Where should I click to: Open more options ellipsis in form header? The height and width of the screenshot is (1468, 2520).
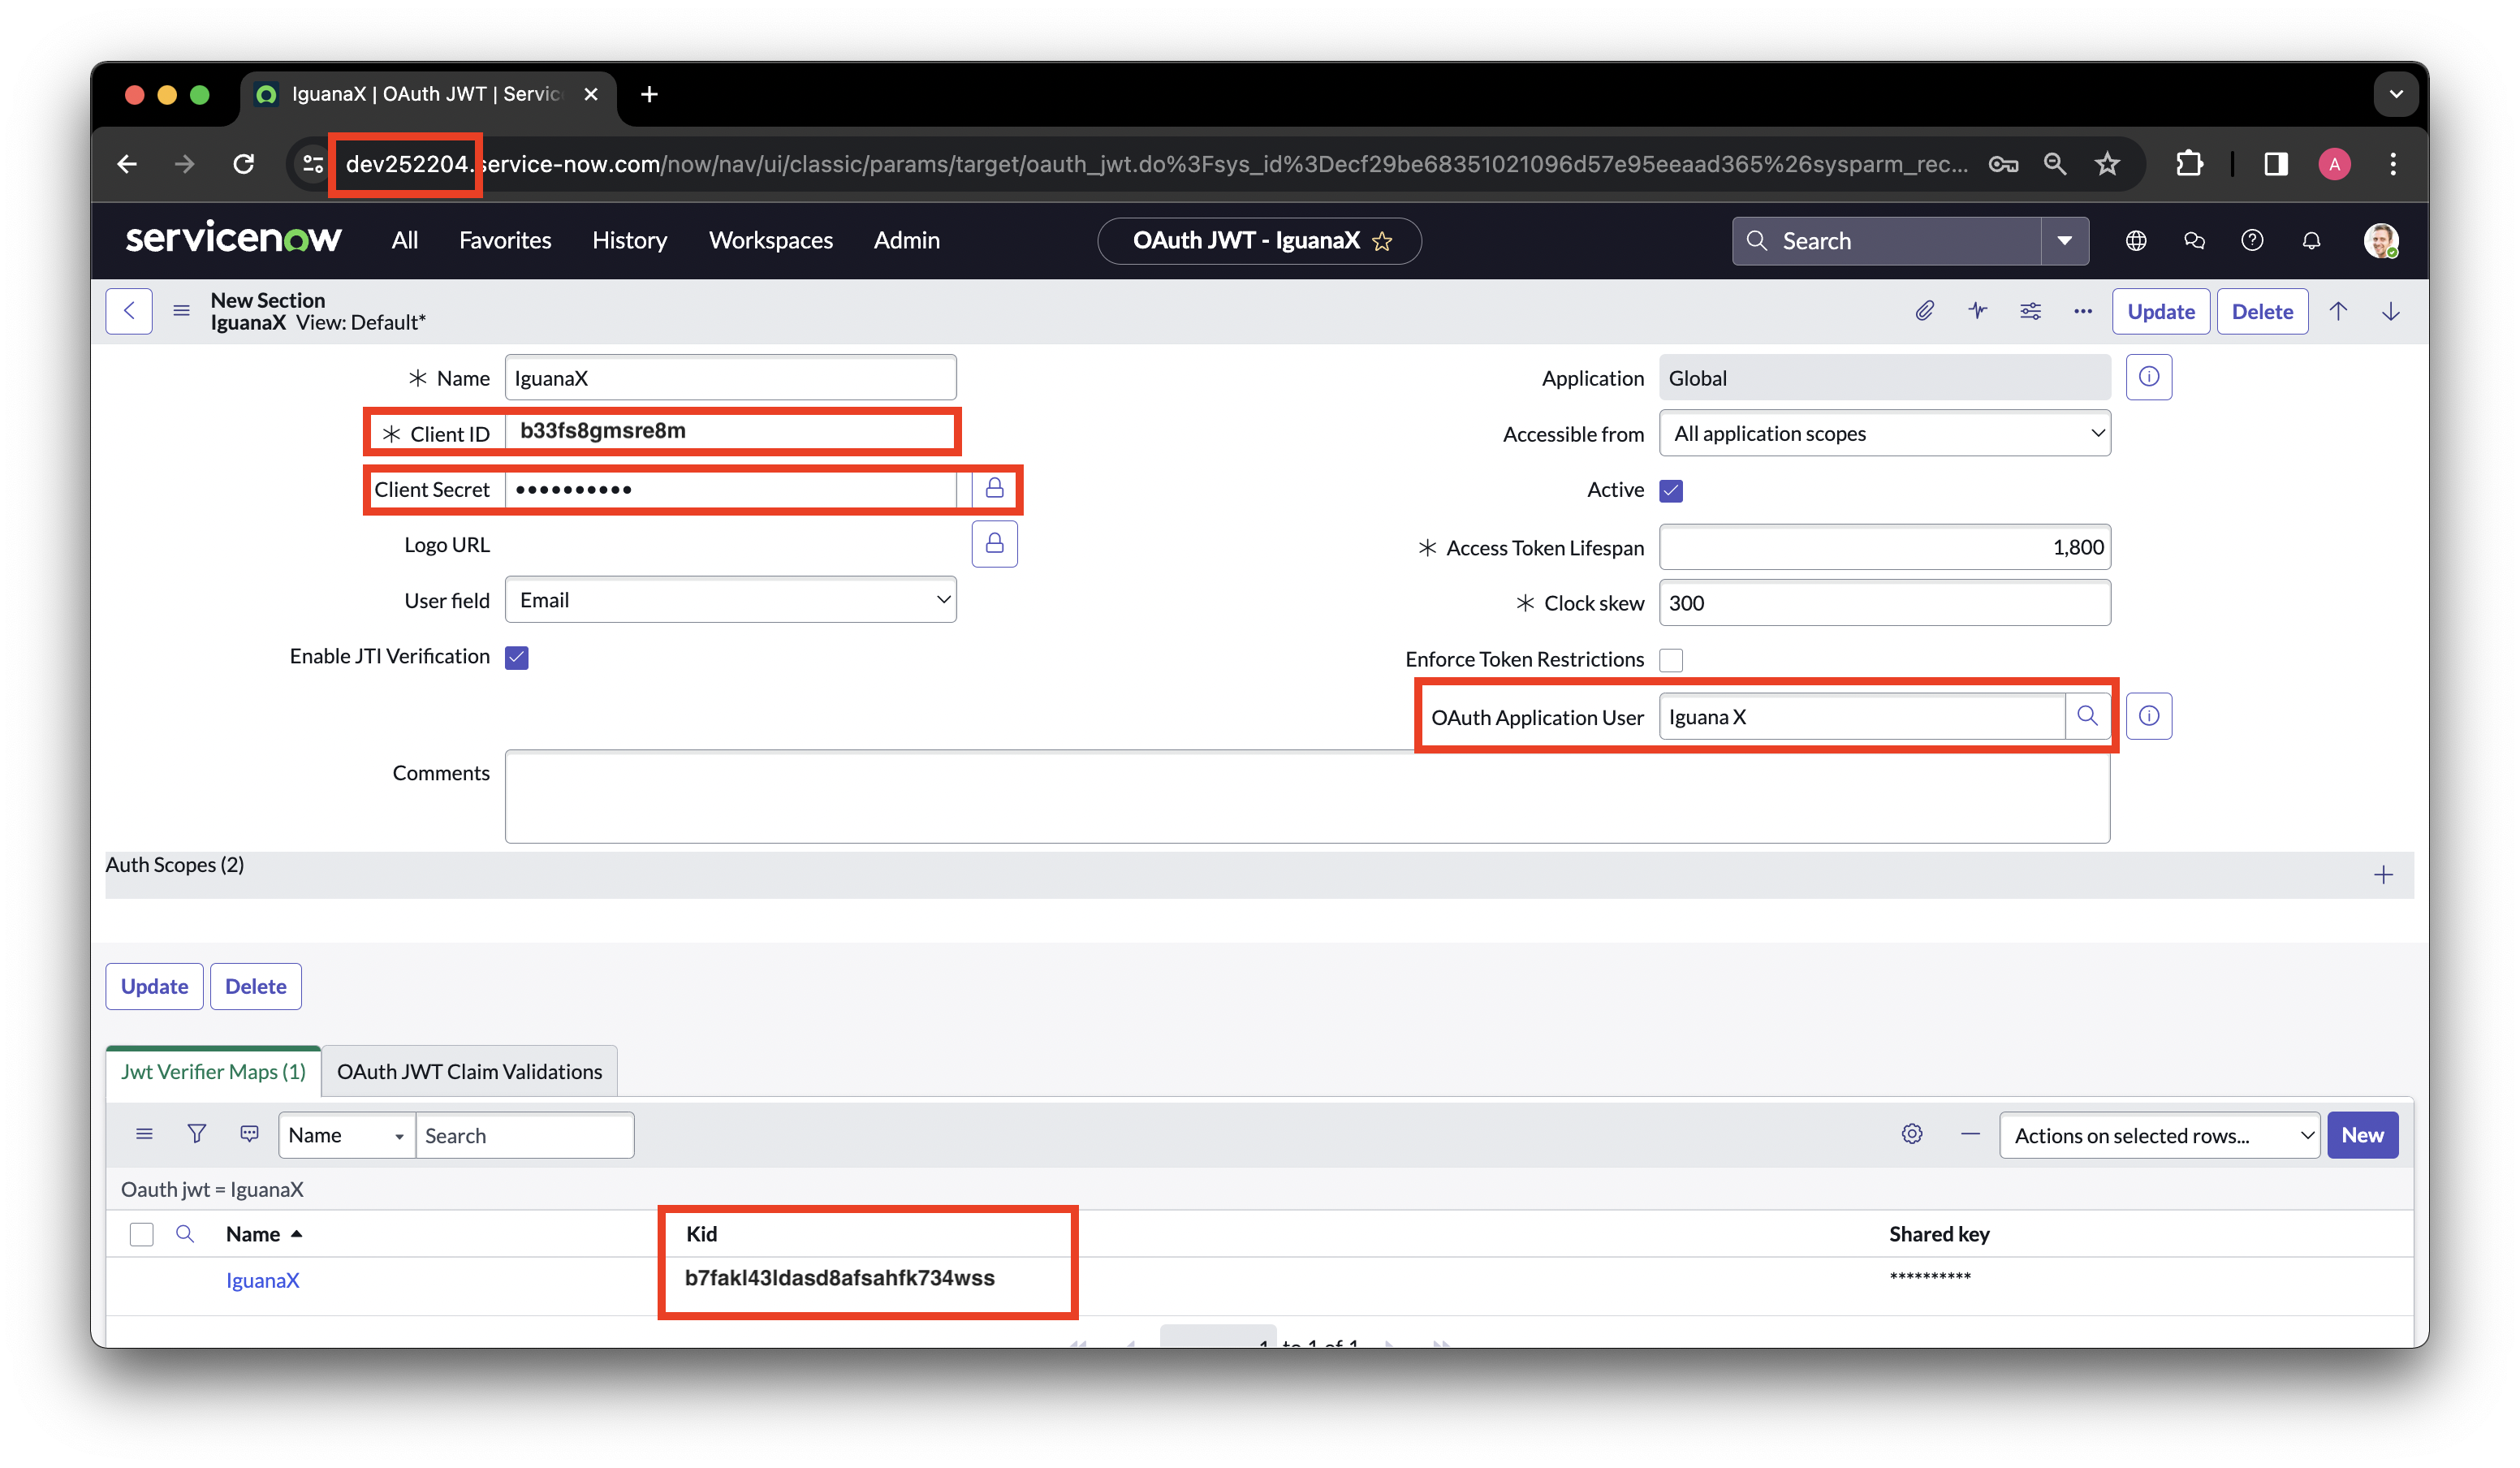2083,311
